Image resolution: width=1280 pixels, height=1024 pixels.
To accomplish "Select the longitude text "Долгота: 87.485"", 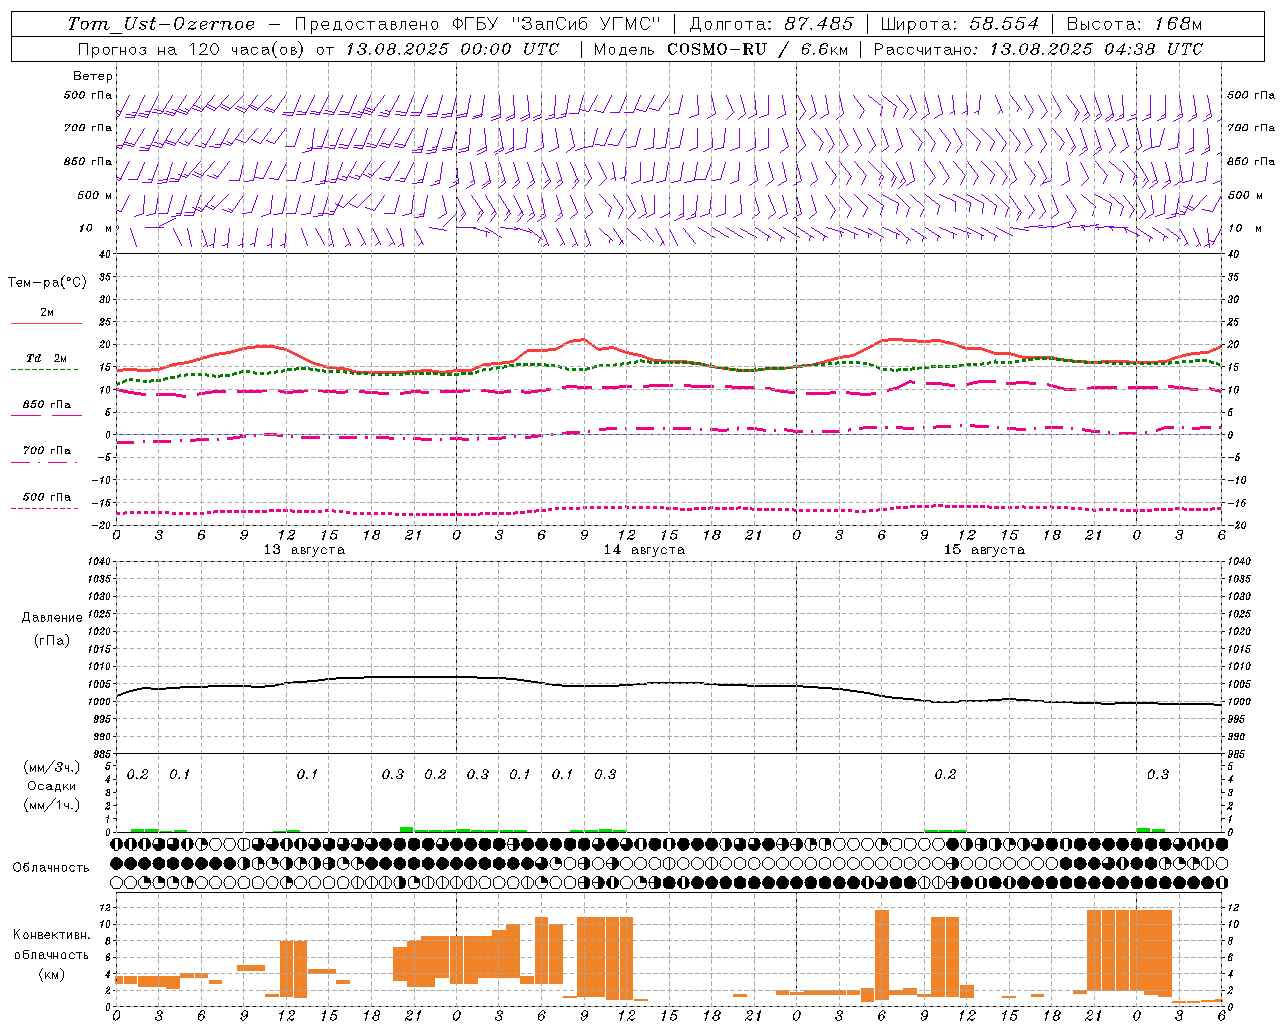I will click(772, 24).
